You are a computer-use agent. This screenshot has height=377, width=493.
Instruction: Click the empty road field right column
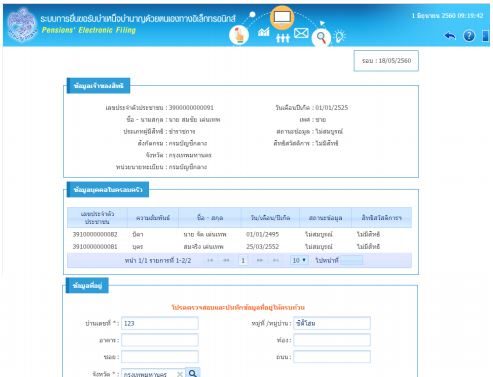[332, 357]
